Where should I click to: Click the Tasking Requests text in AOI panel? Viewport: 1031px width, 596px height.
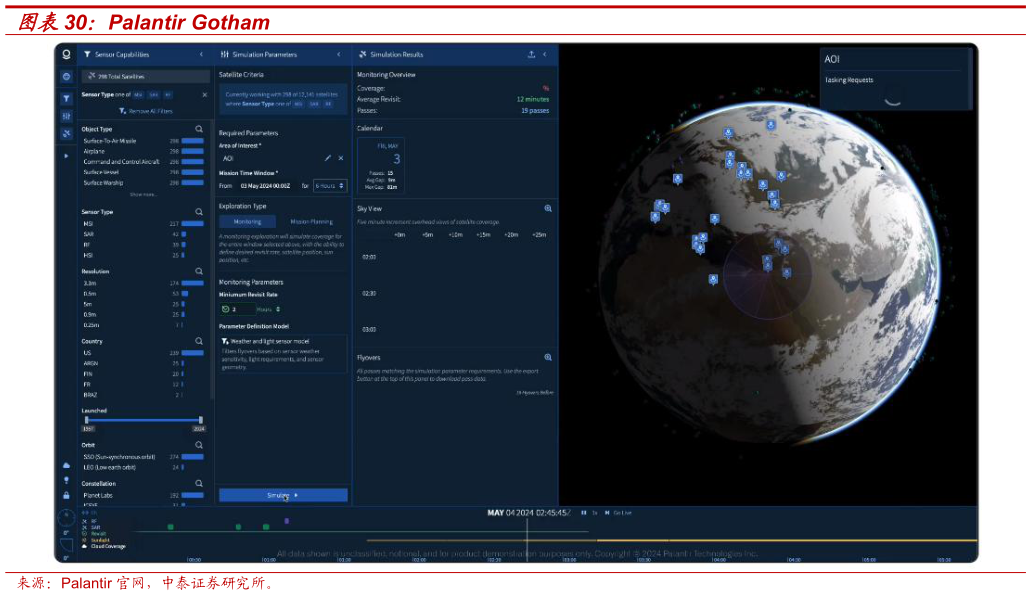[x=849, y=80]
